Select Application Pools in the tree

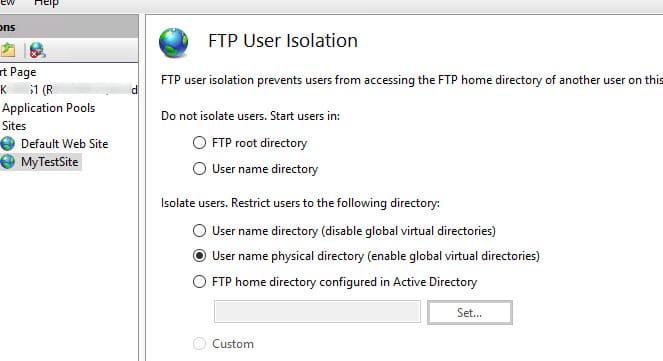tap(48, 108)
